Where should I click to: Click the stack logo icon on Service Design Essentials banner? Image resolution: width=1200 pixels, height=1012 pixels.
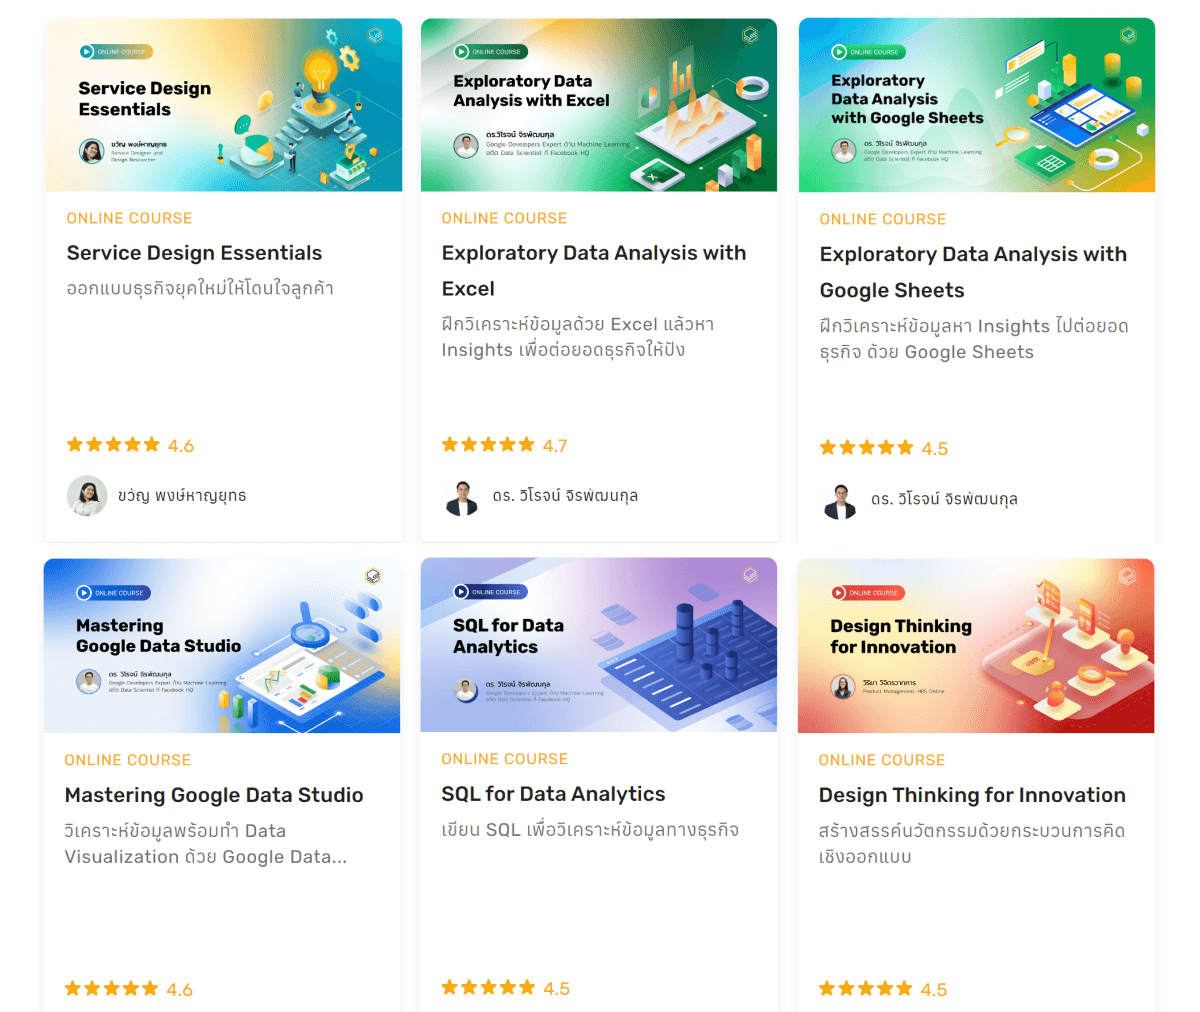coord(375,35)
